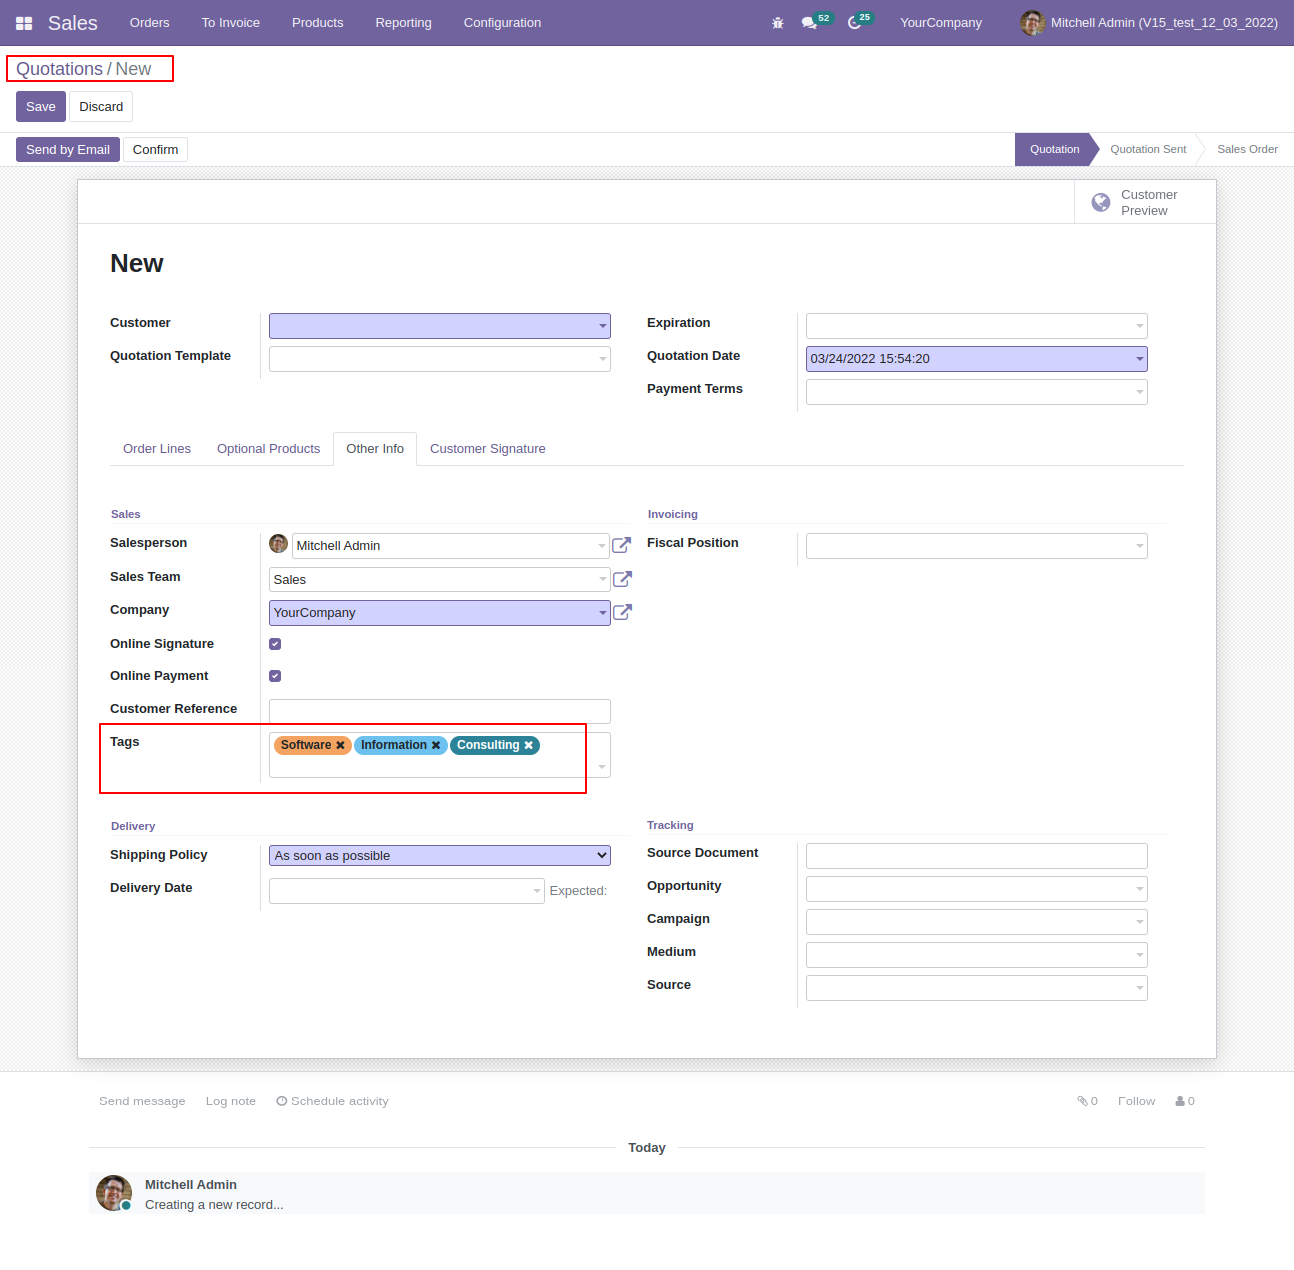
Task: Expand the Quotation Template dropdown
Action: (x=603, y=359)
